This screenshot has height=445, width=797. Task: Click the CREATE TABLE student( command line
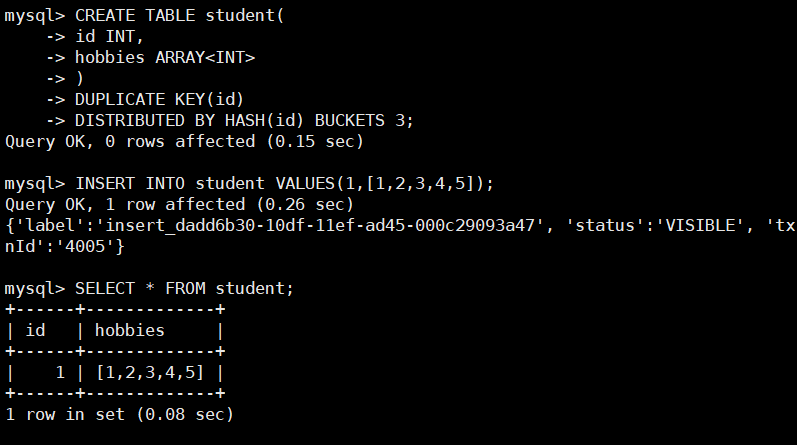[179, 16]
